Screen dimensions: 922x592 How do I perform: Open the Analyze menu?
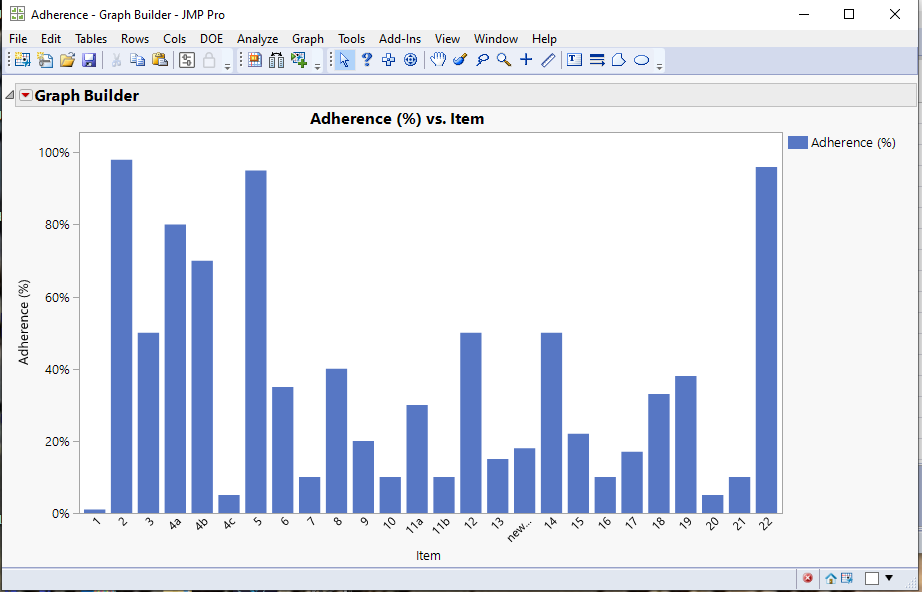[x=258, y=39]
